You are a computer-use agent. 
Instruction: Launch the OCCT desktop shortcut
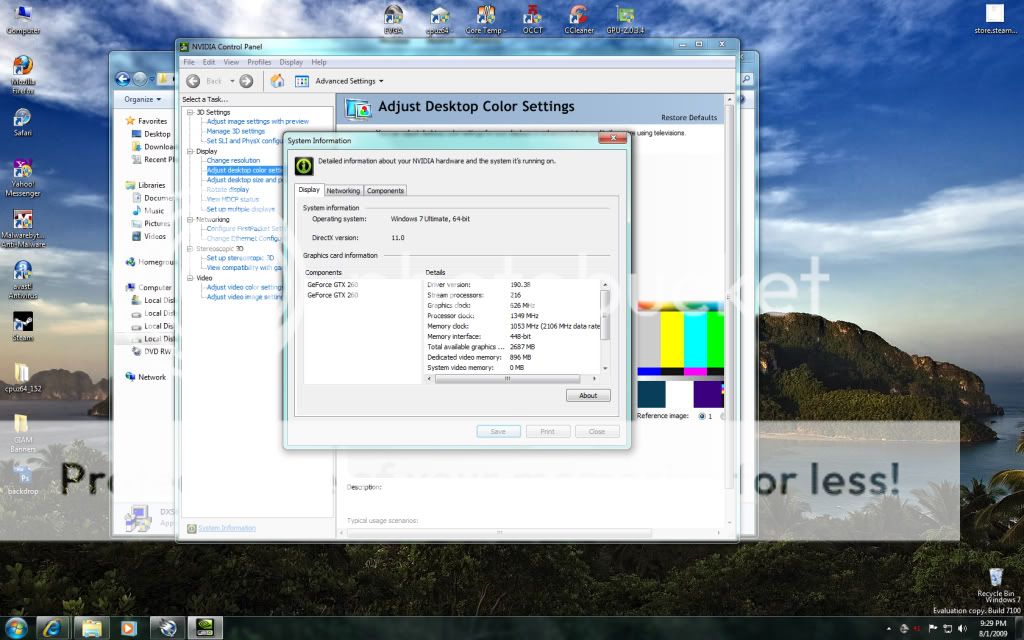tap(533, 20)
